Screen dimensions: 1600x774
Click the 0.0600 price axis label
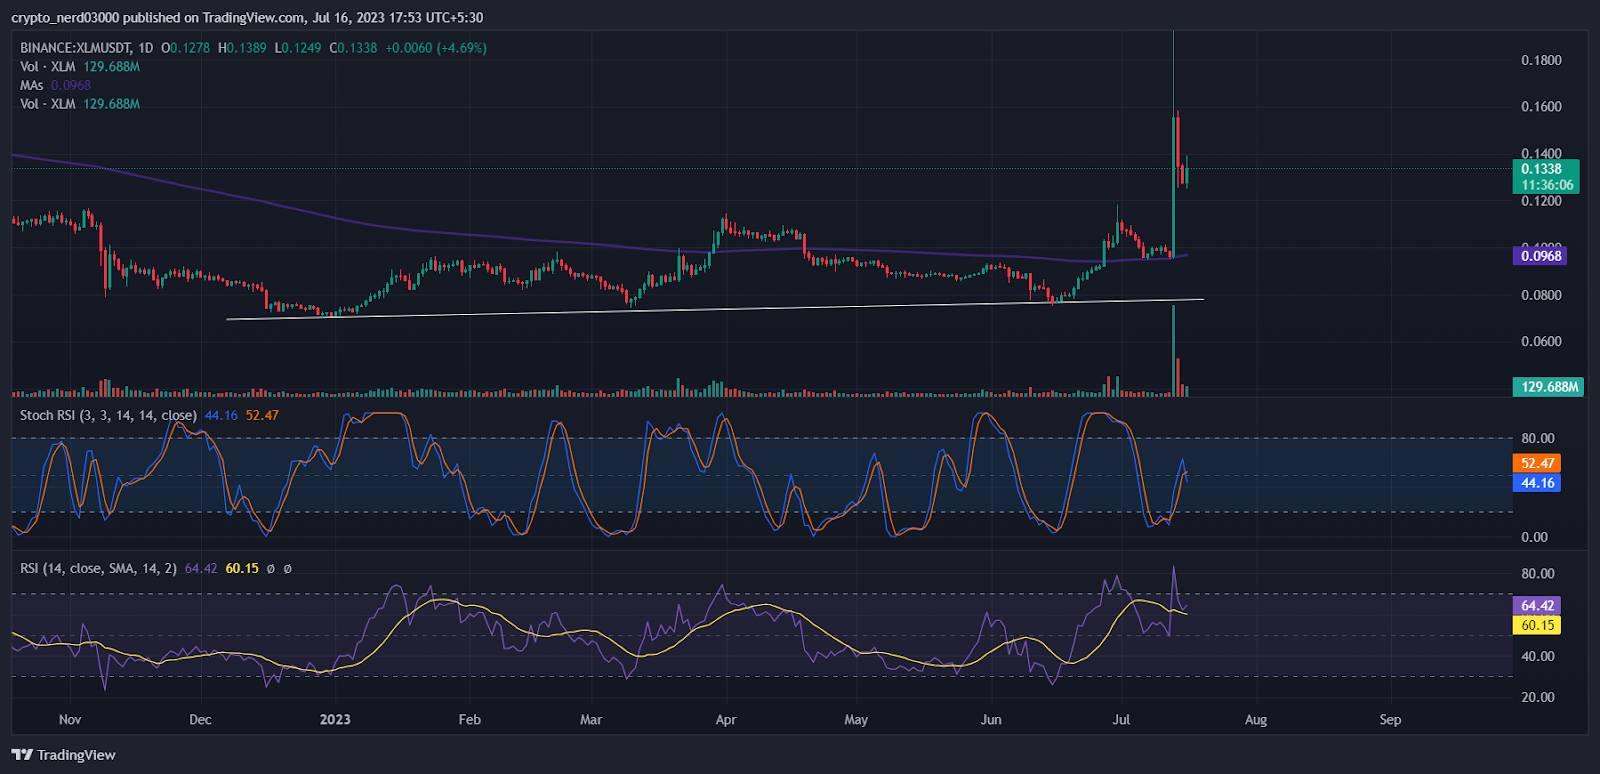pyautogui.click(x=1541, y=341)
